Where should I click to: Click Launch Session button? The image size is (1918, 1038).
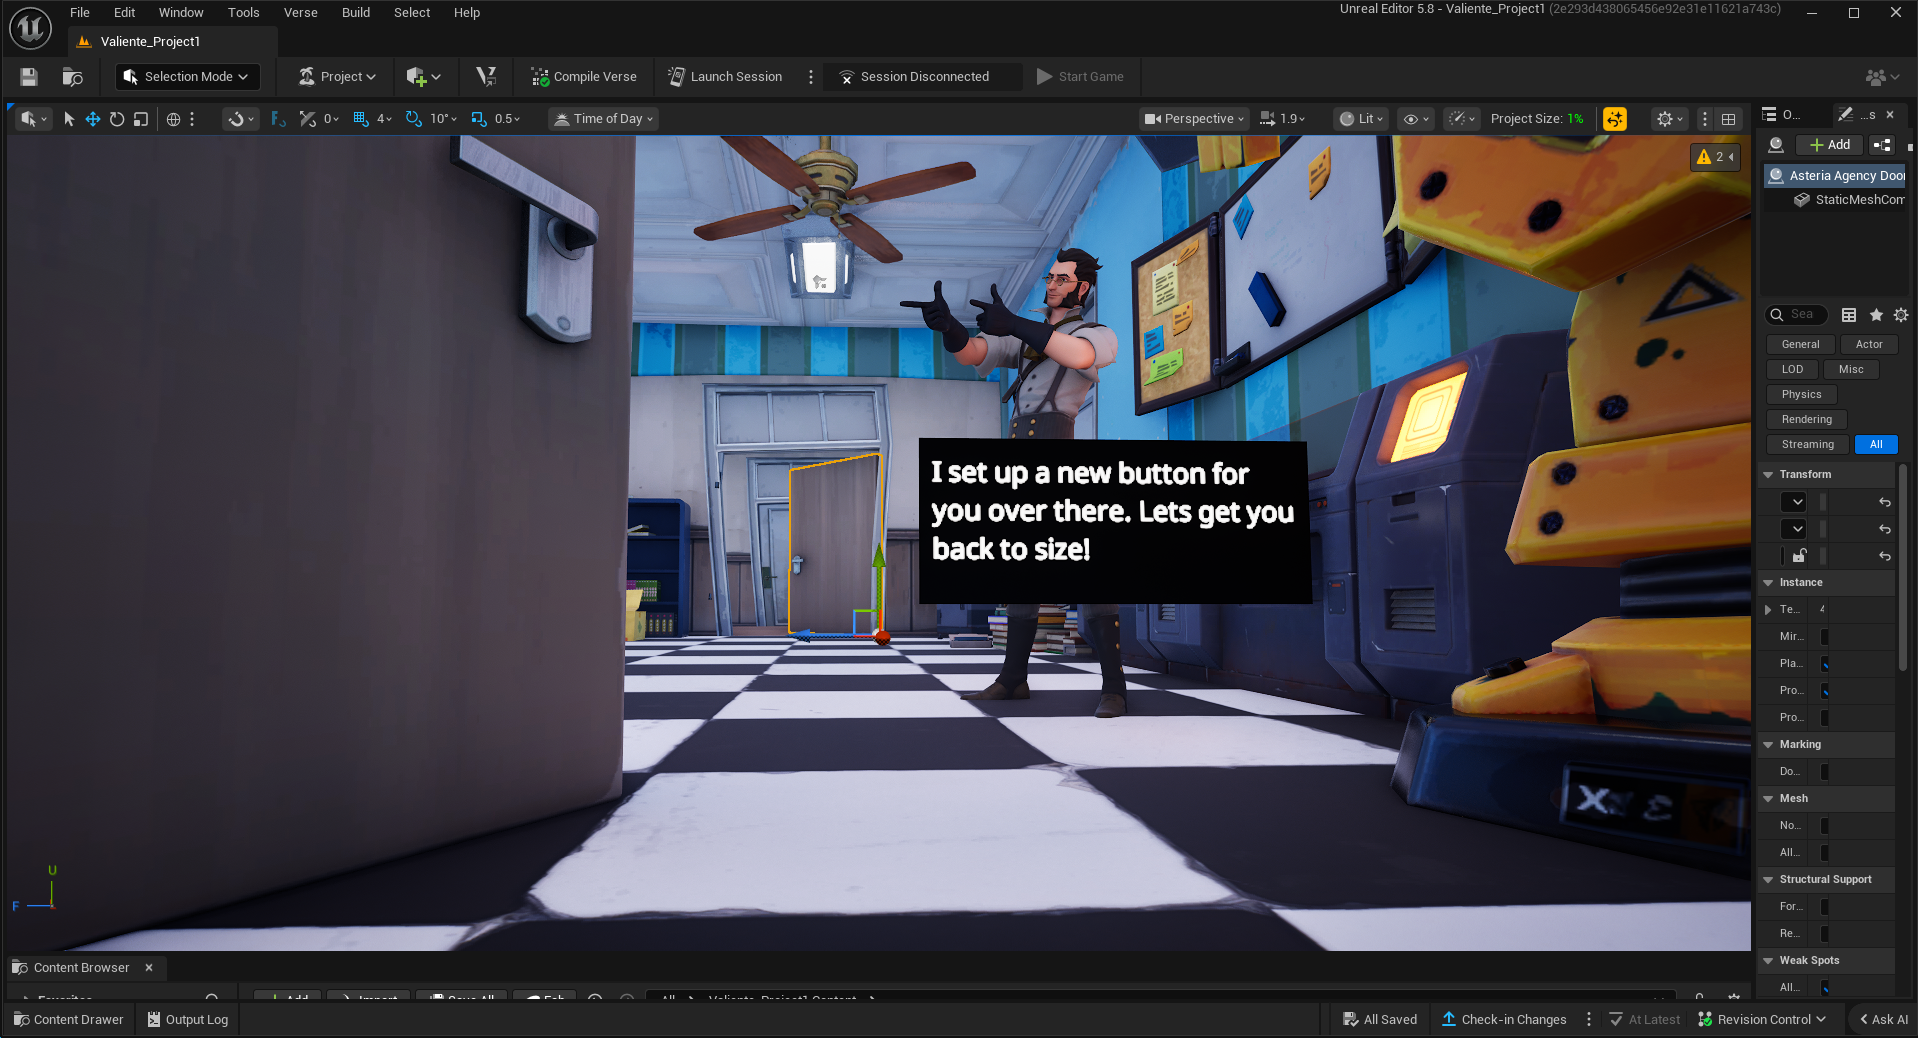[726, 77]
